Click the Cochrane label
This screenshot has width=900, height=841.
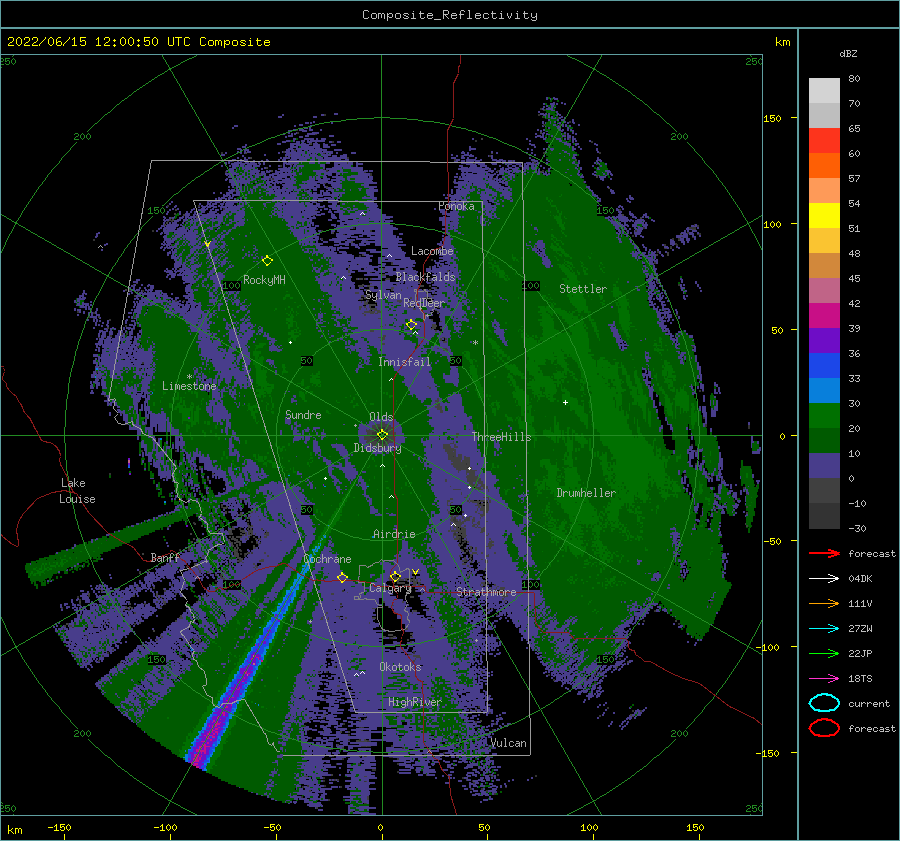point(327,559)
